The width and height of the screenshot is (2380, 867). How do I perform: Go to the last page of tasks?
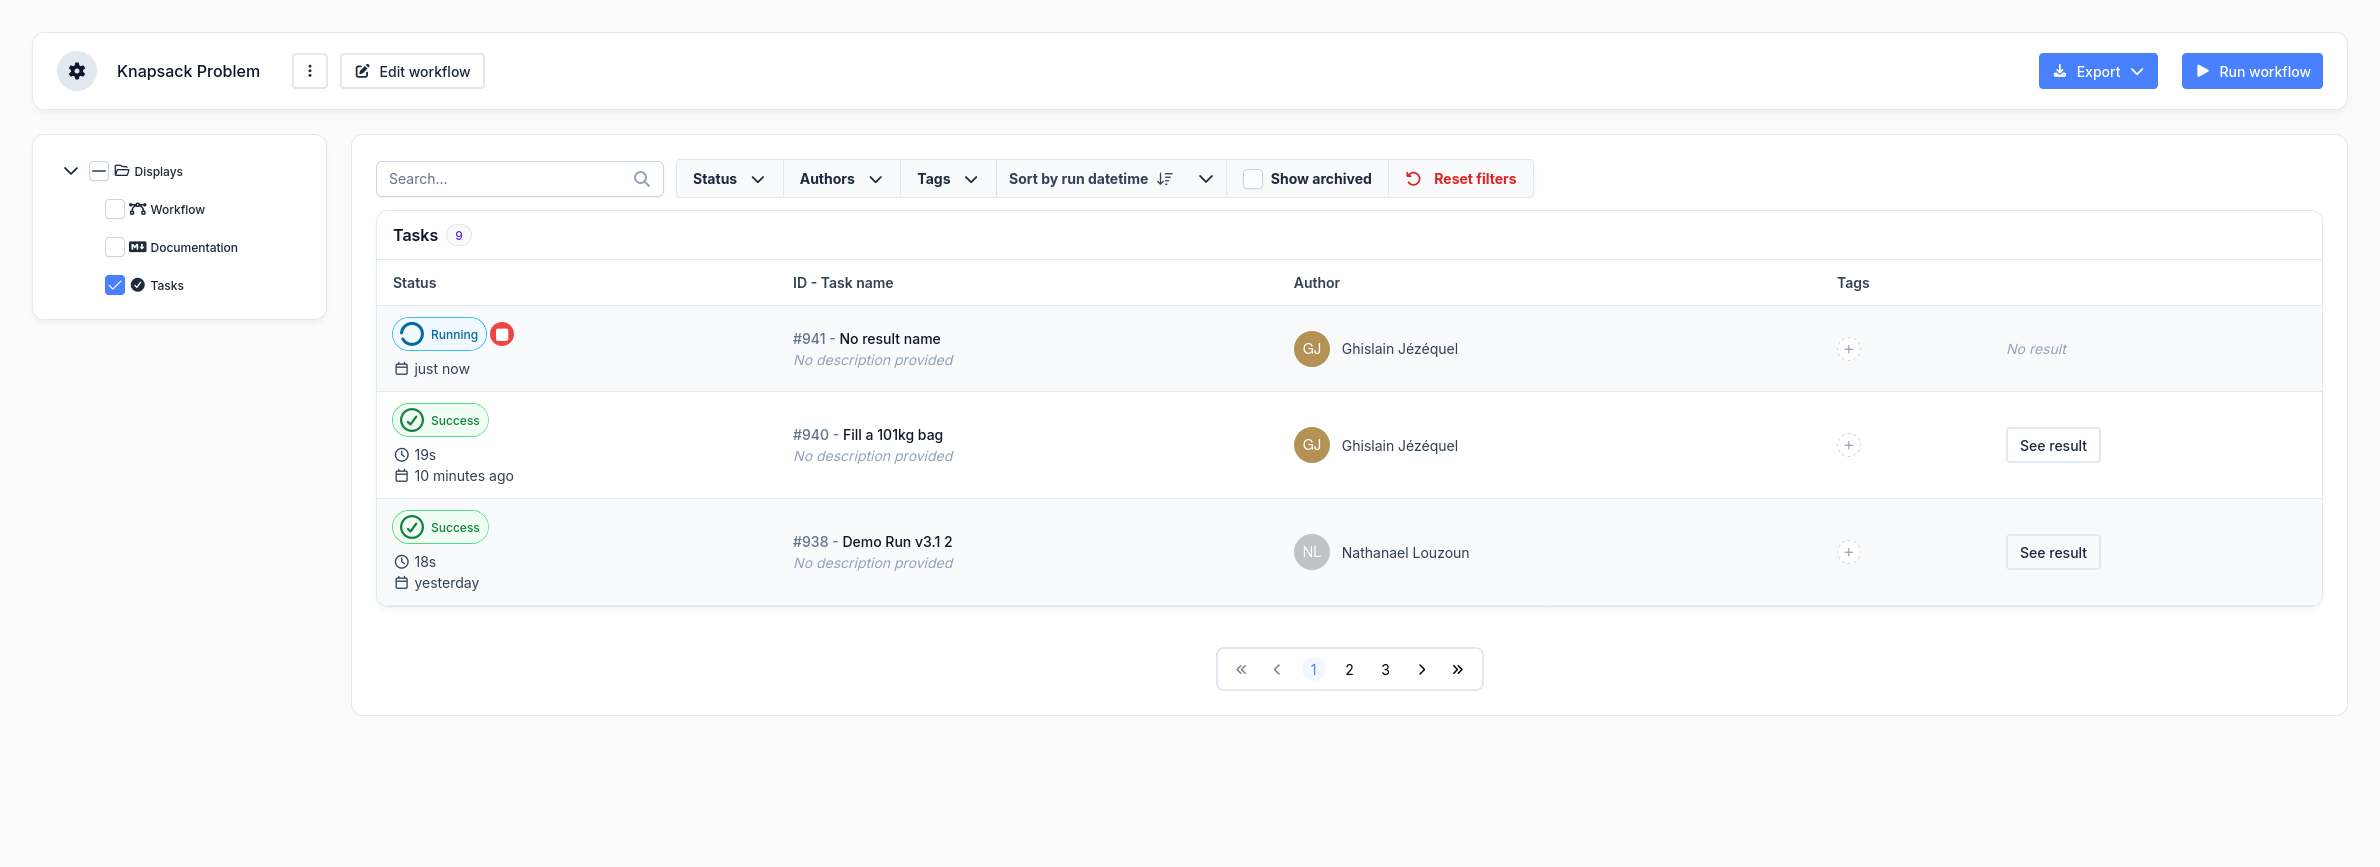(1457, 670)
